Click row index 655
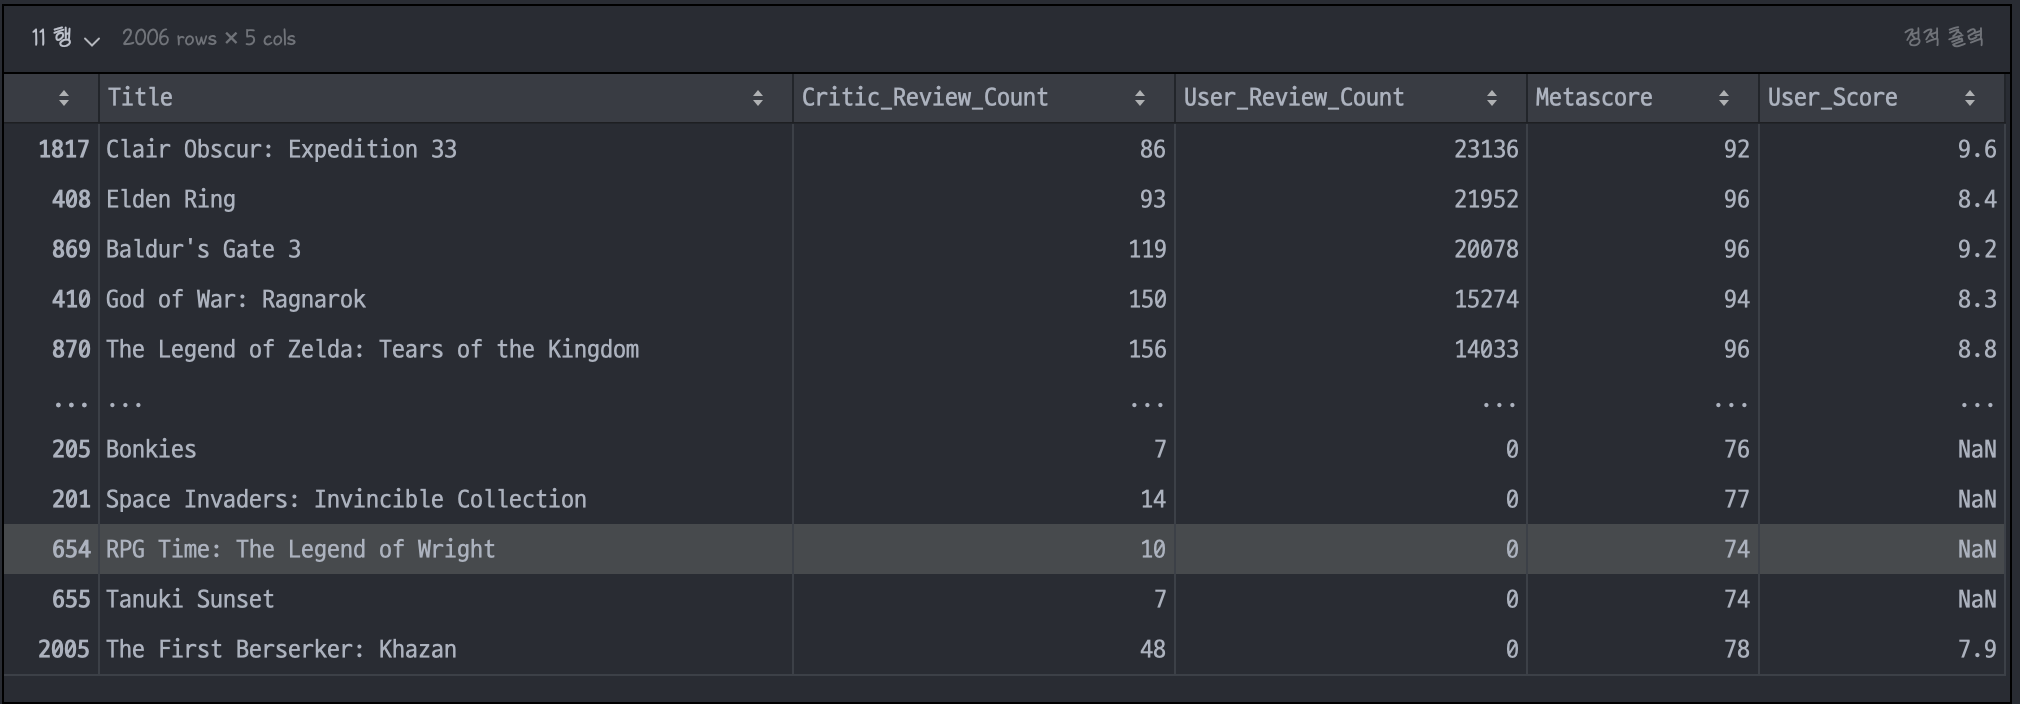 tap(70, 599)
